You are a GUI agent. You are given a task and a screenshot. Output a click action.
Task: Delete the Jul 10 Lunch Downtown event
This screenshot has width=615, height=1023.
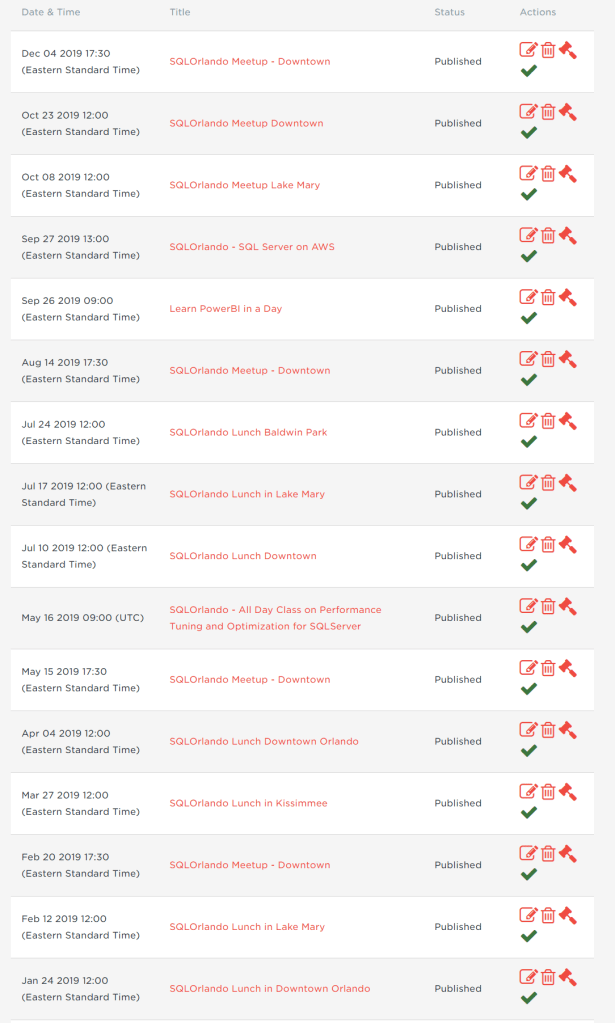pos(548,545)
